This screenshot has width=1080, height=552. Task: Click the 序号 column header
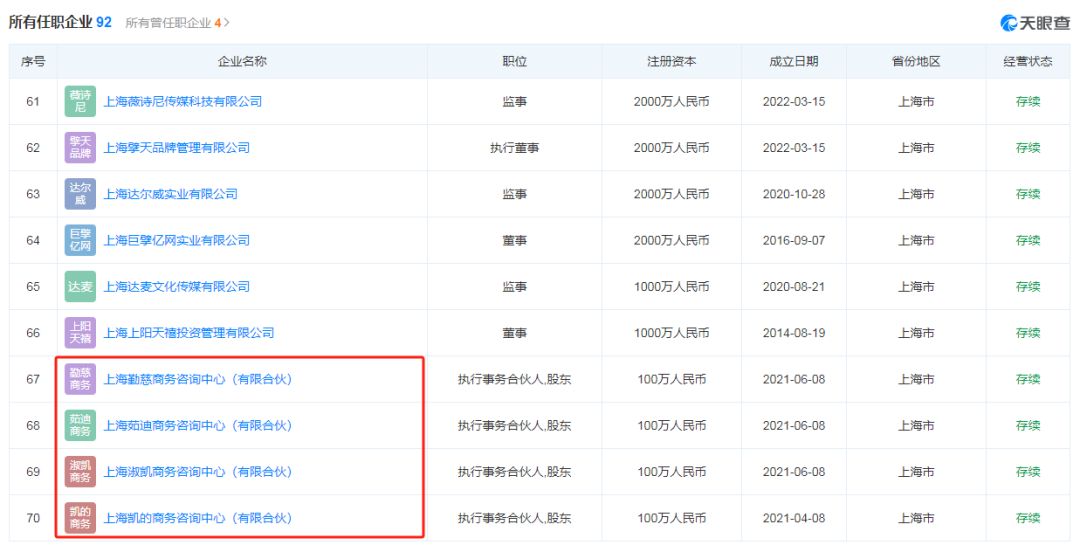tap(33, 61)
